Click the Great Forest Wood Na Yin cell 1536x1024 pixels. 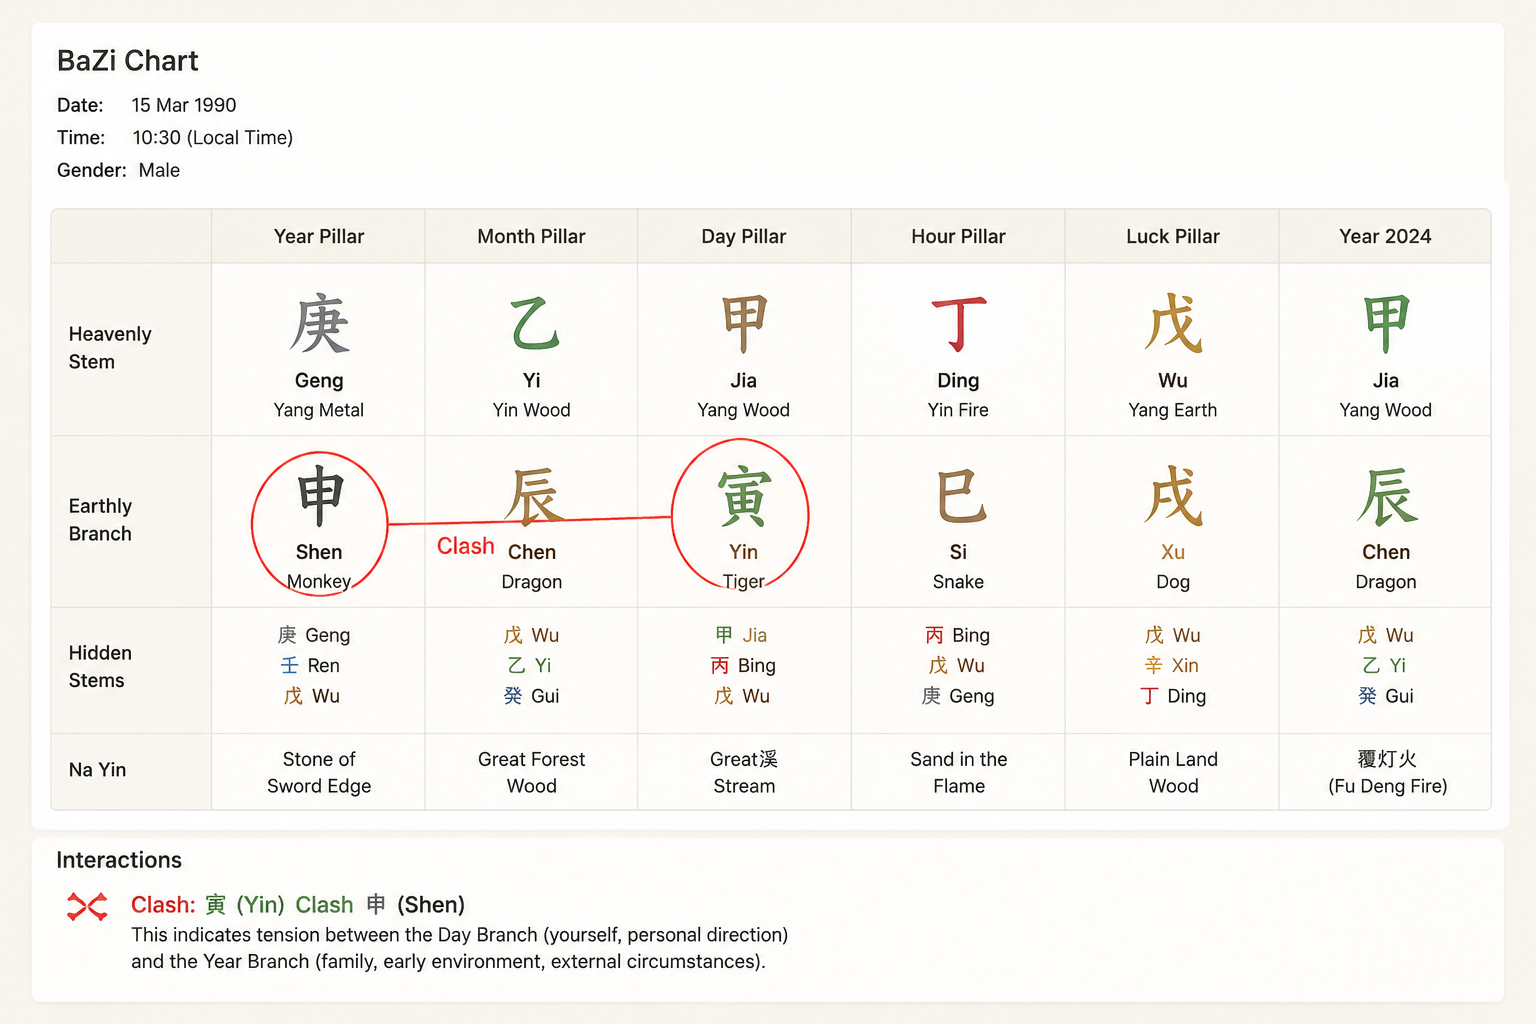[x=531, y=772]
